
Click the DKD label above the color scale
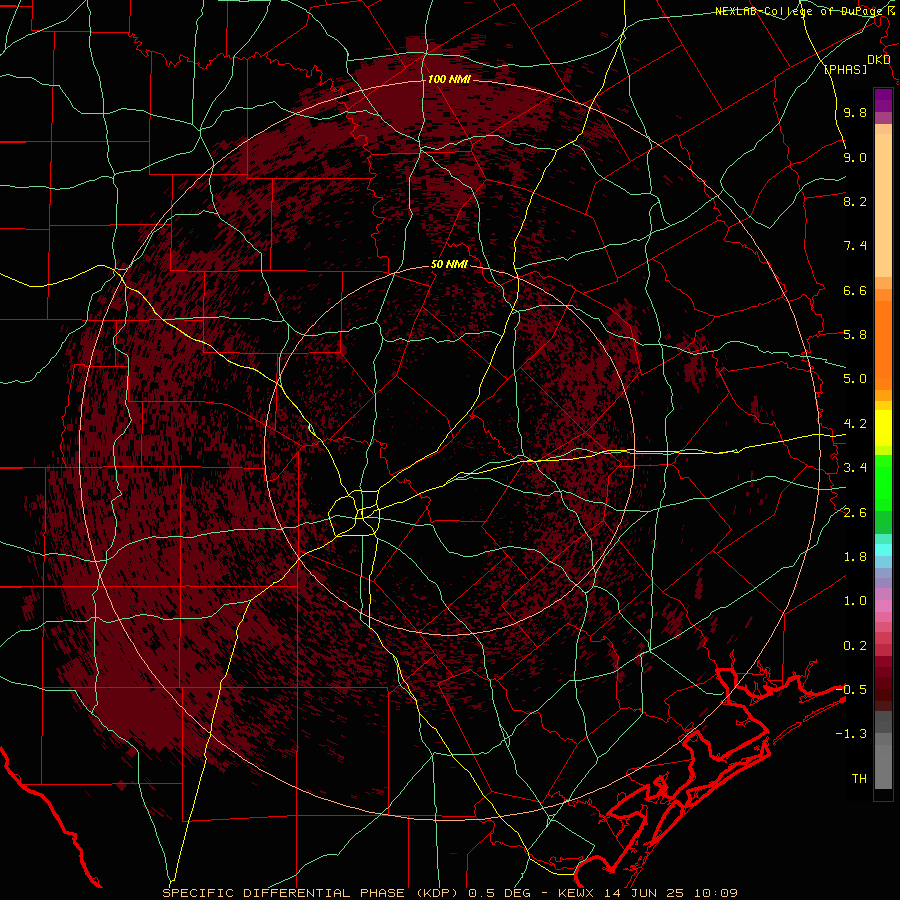[879, 60]
